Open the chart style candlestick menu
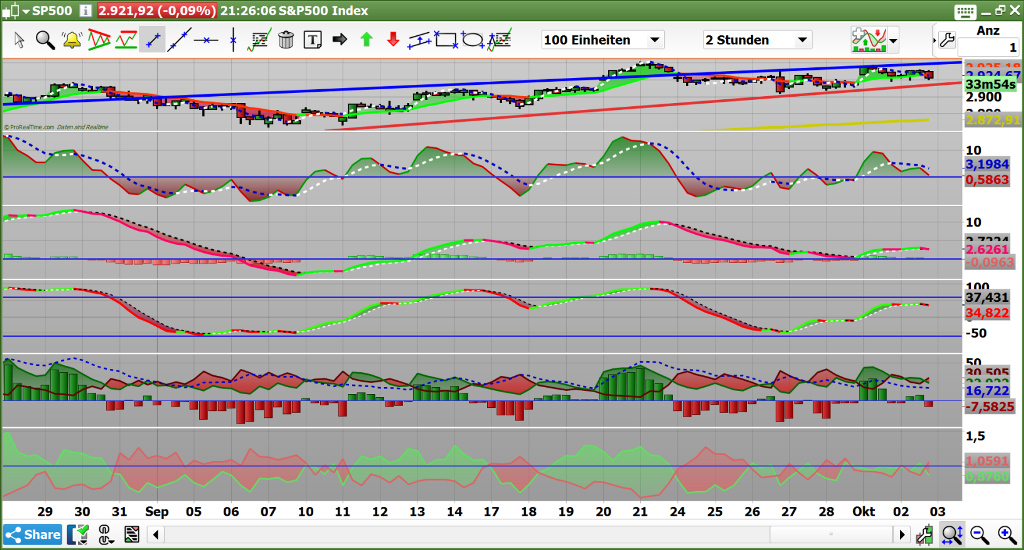1024x550 pixels. coord(16,10)
